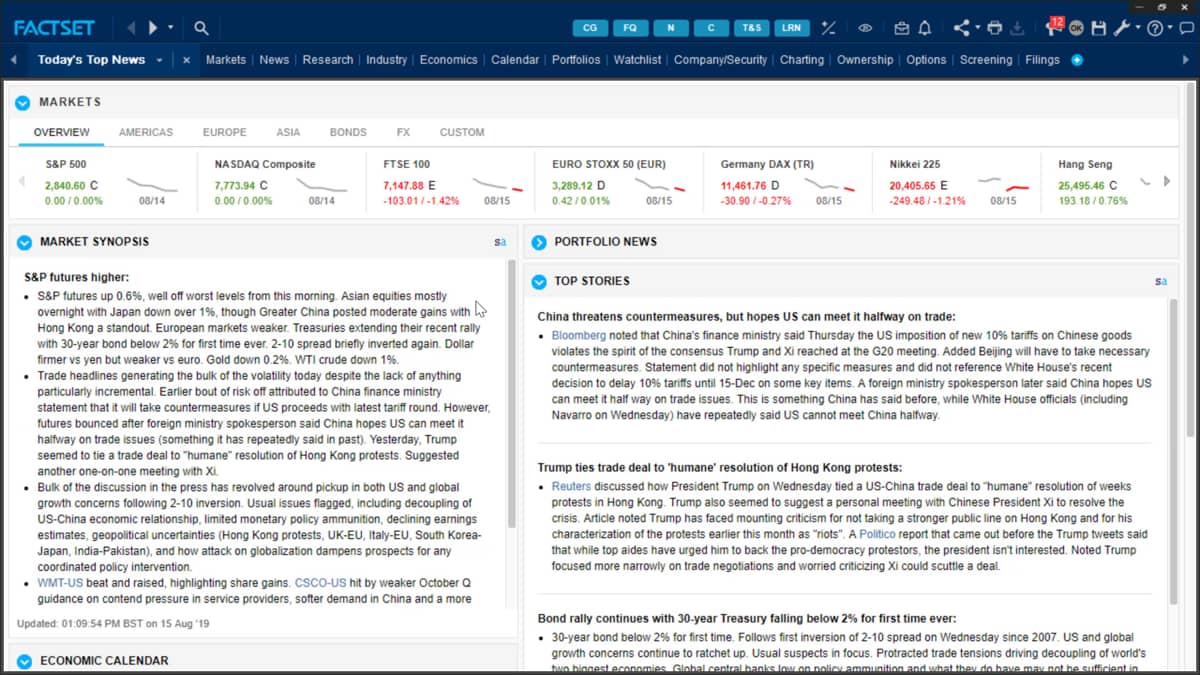Open the wrench settings icon
This screenshot has width=1200, height=675.
click(1122, 28)
